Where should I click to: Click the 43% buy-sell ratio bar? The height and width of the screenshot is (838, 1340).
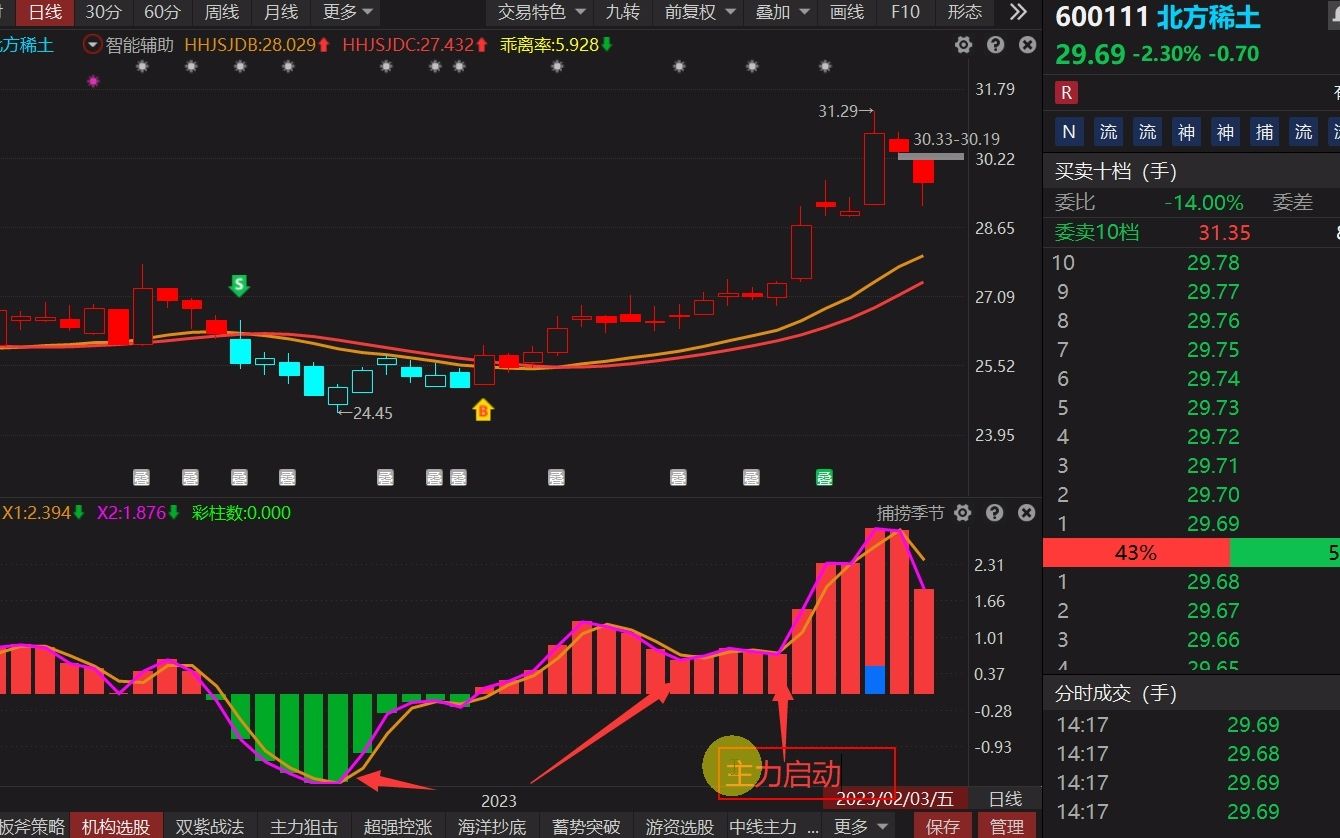point(1136,553)
